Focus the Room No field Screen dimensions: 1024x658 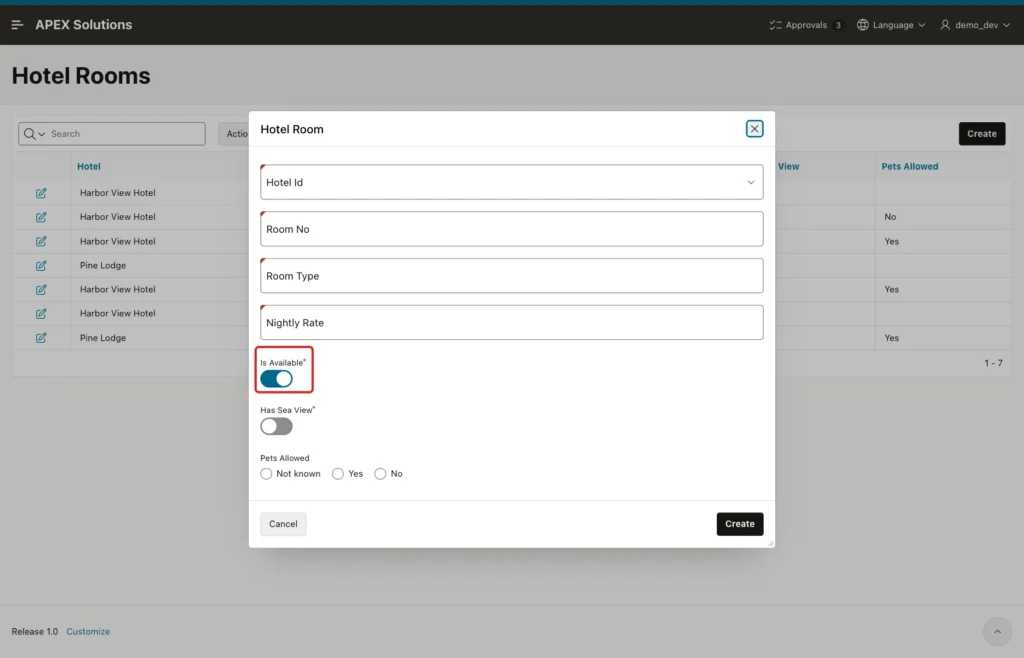pos(511,229)
